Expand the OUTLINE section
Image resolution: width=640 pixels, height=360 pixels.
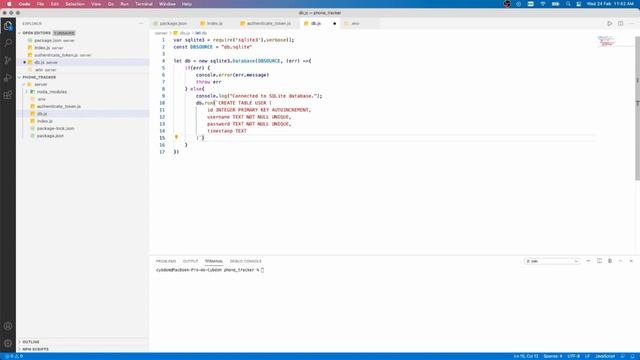click(31, 342)
